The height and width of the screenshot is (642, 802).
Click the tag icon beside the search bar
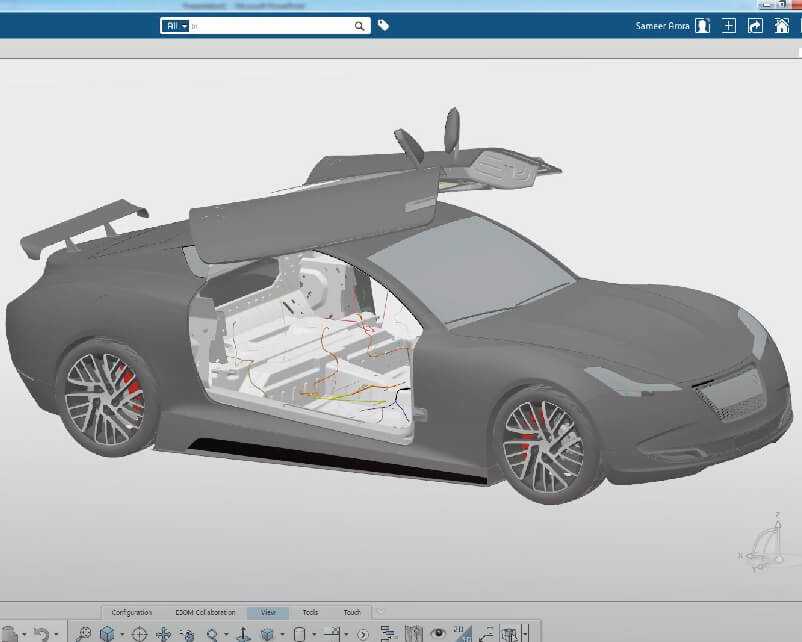[382, 25]
